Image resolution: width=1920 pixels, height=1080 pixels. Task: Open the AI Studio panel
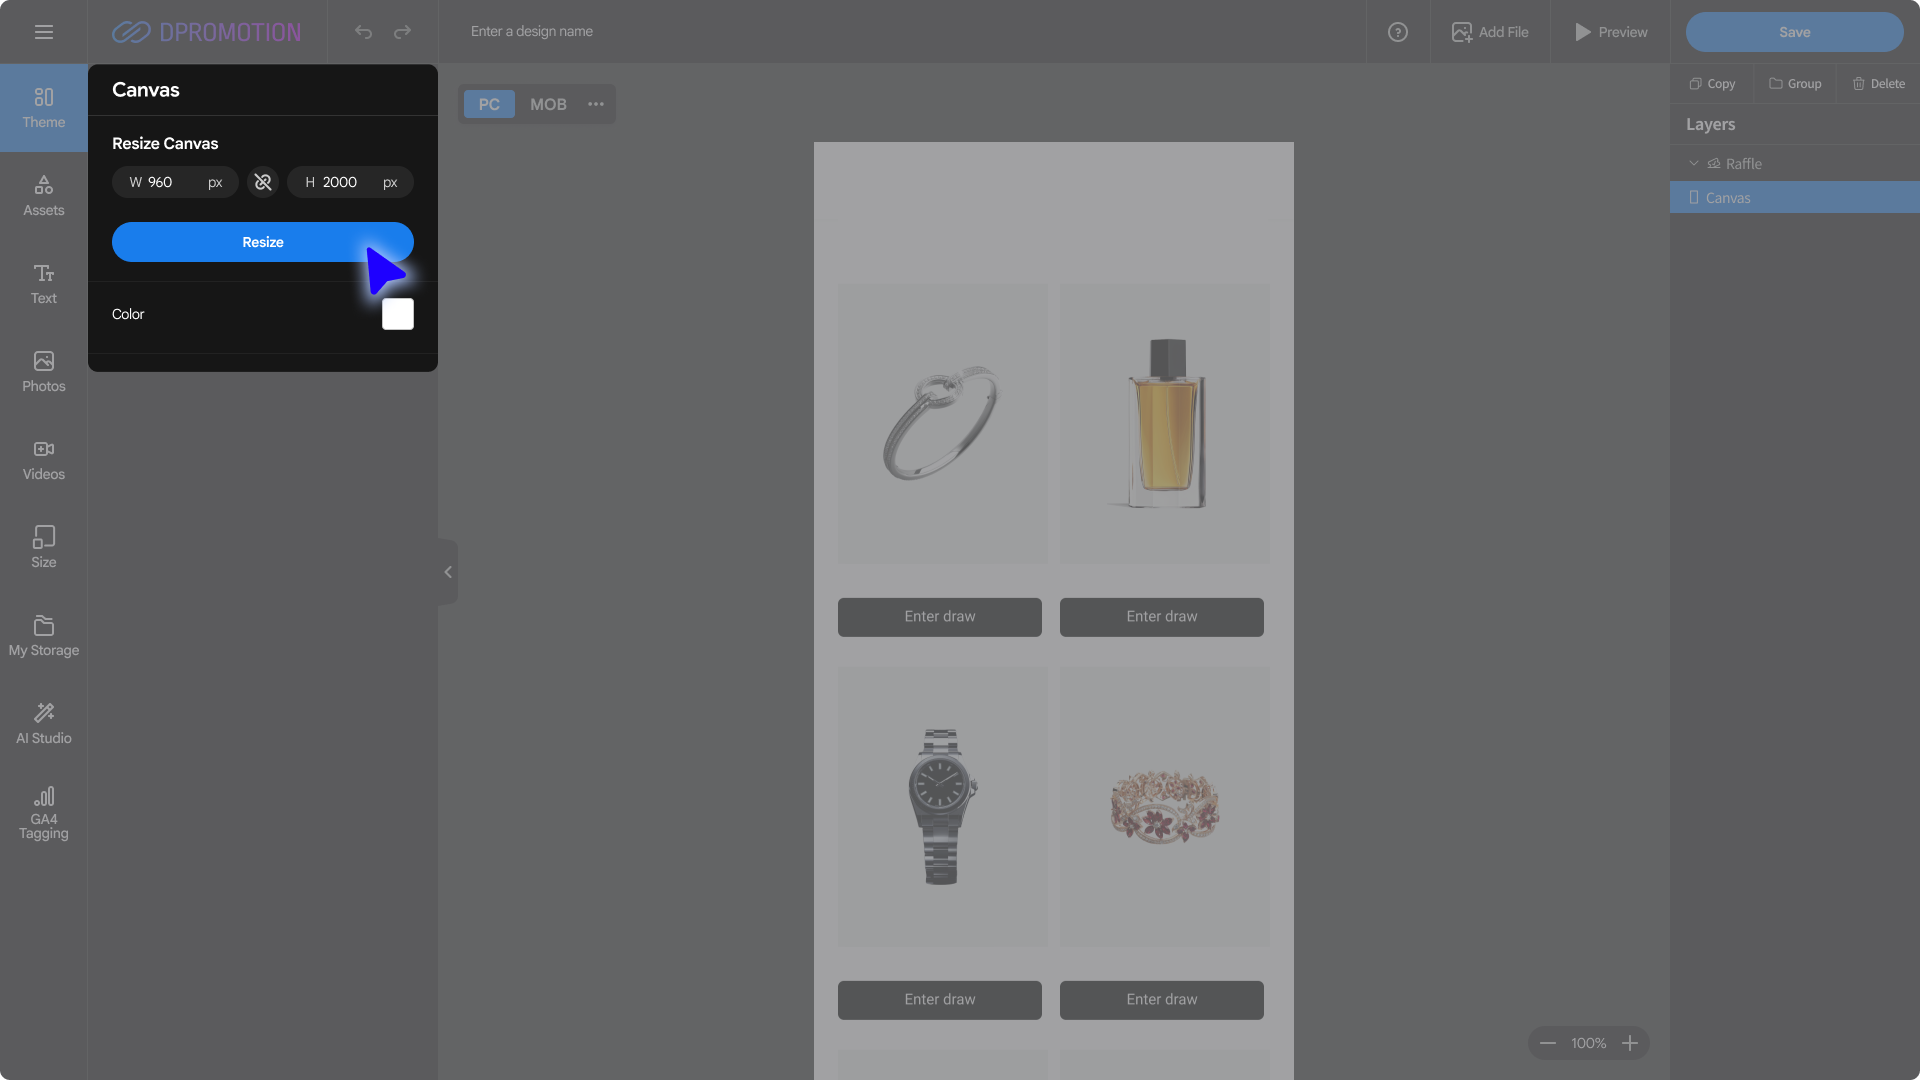pos(43,724)
